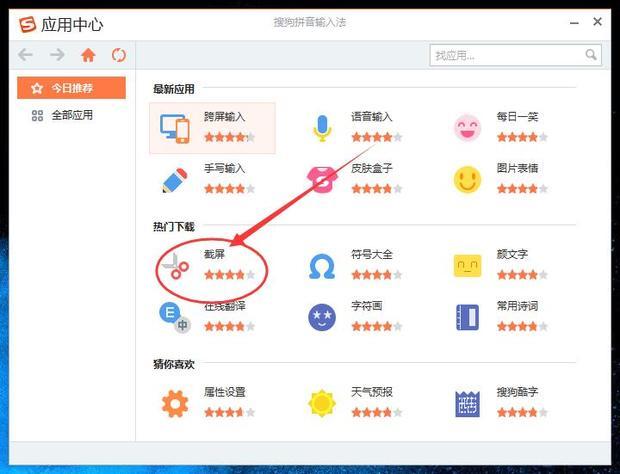Open the 手写输入 pencil icon
This screenshot has width=620, height=474.
click(x=175, y=180)
